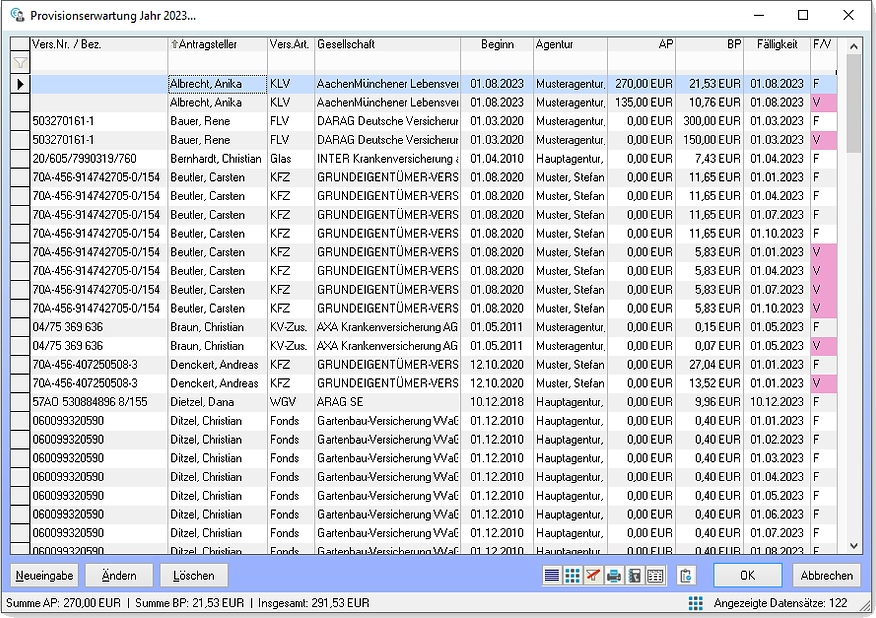
Task: Click filter field under Antragsteller
Action: pos(217,63)
